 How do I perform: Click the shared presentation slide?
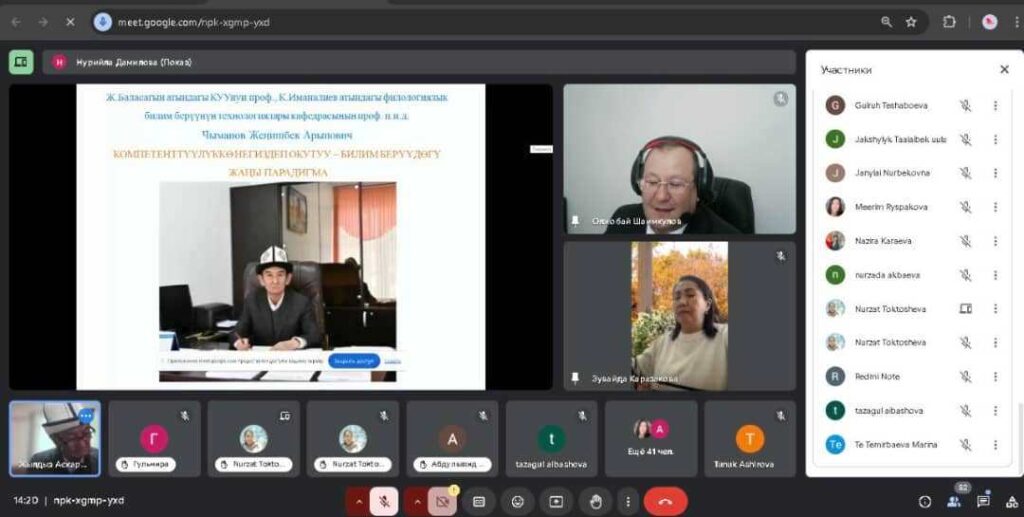[x=281, y=236]
